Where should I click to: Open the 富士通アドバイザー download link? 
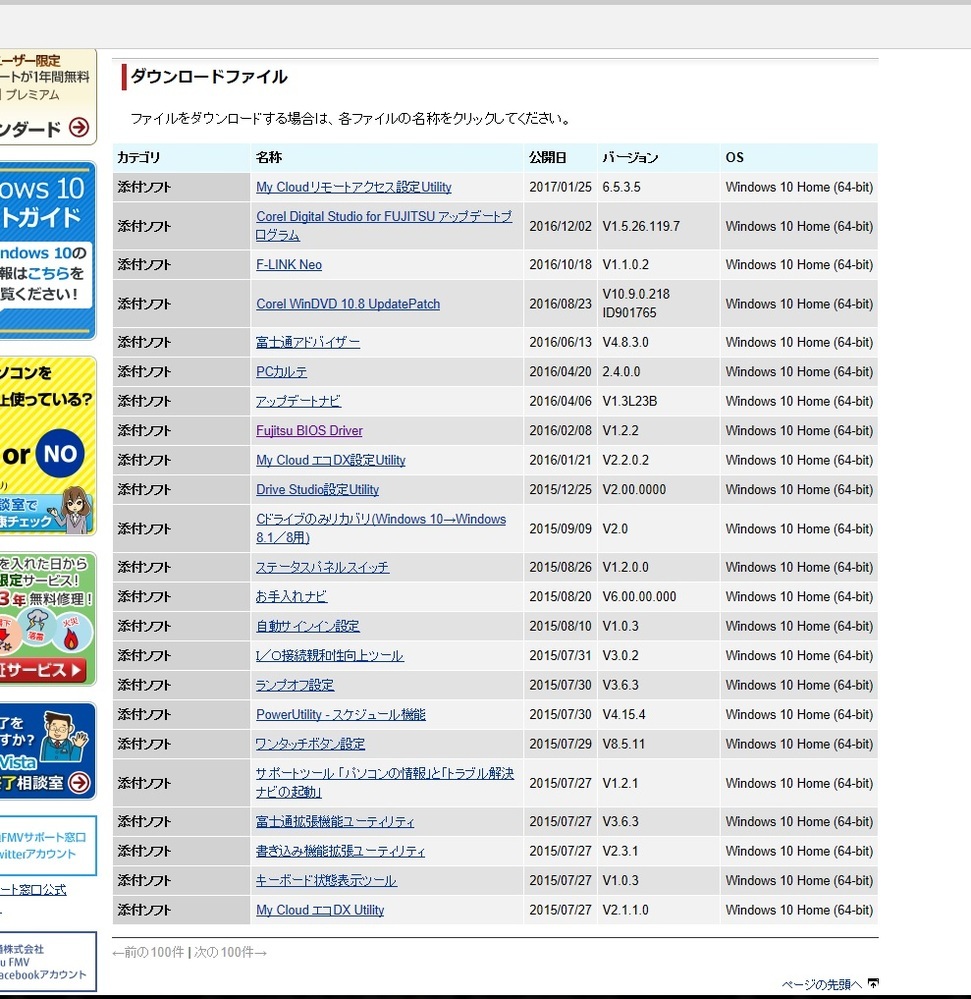308,342
